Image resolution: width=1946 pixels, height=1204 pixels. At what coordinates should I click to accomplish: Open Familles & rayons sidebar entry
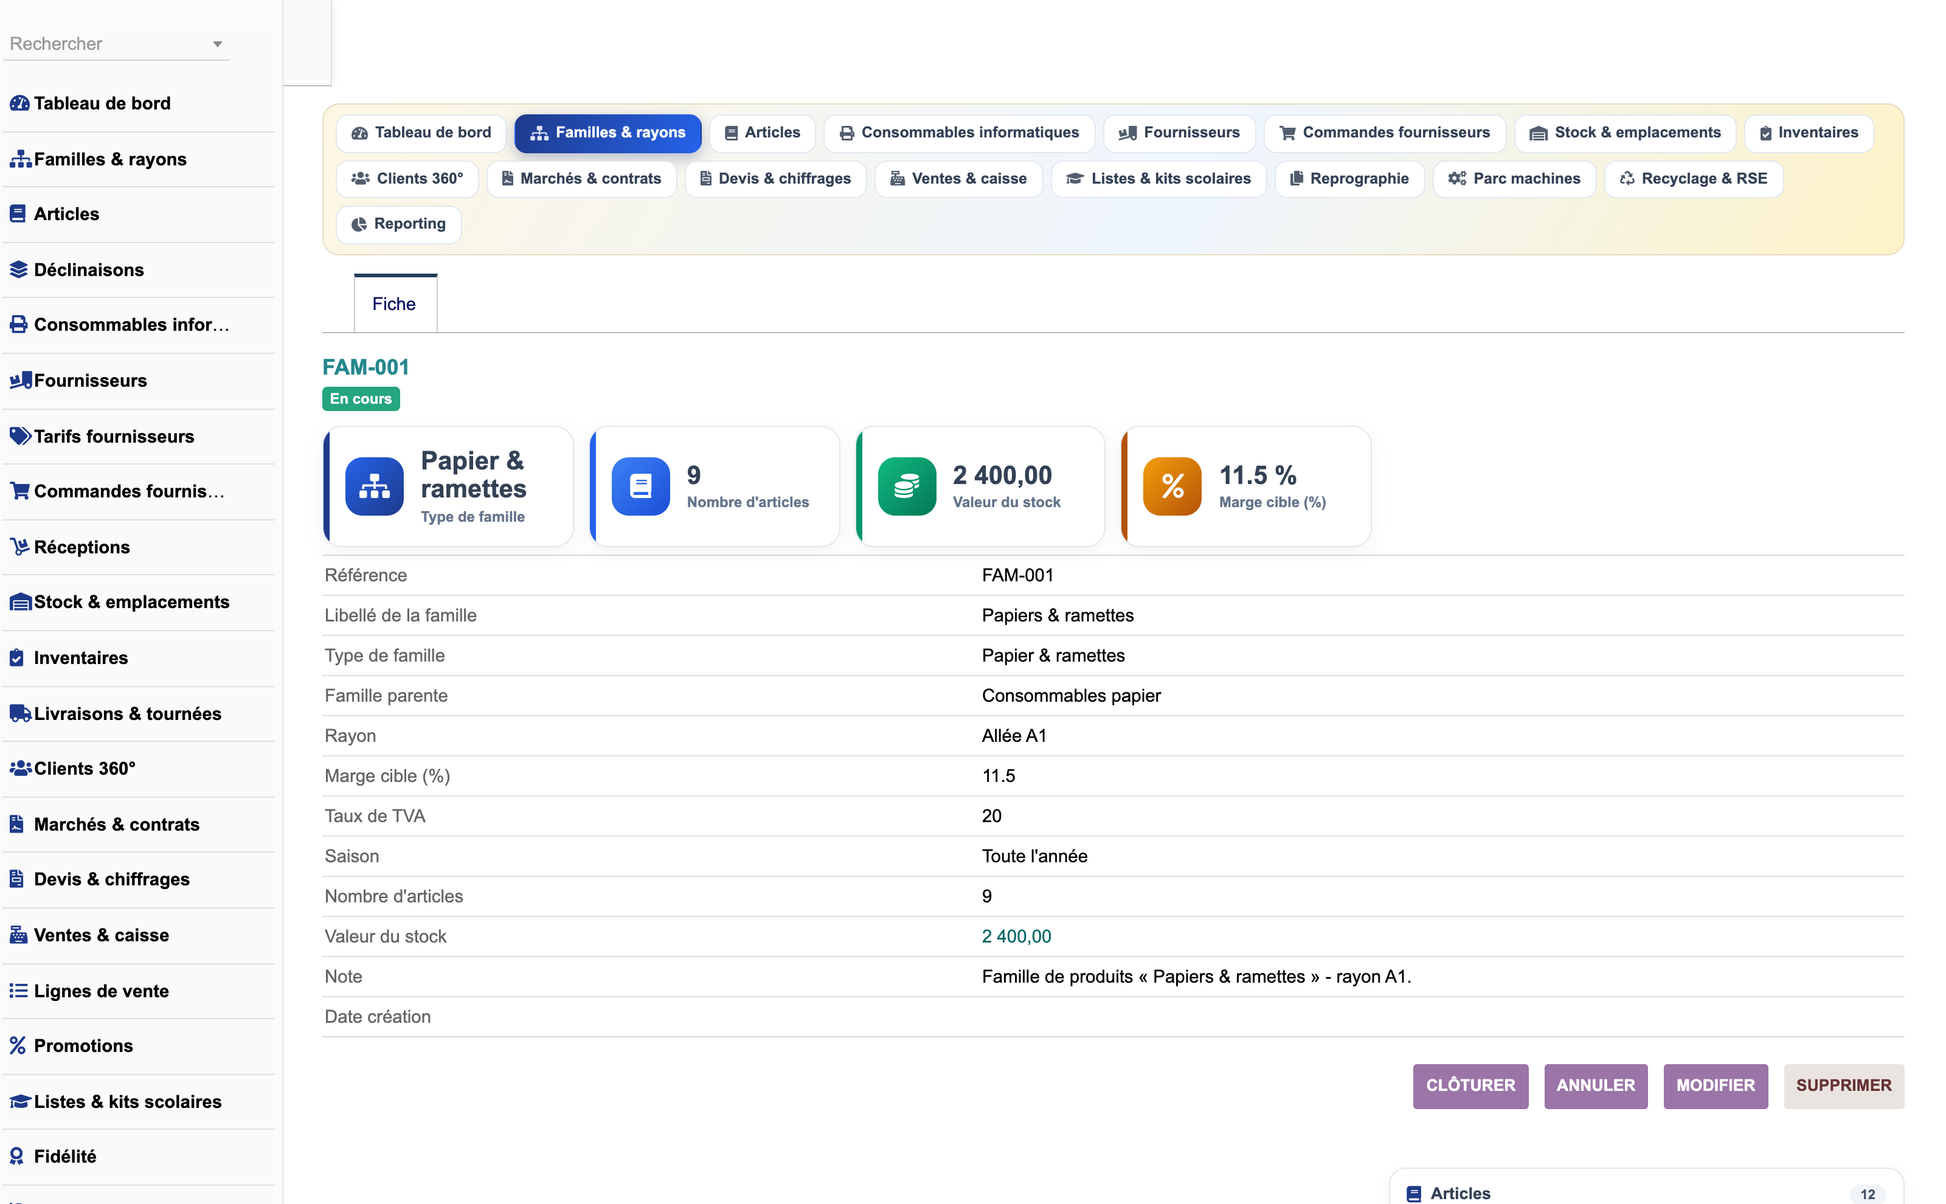[139, 160]
